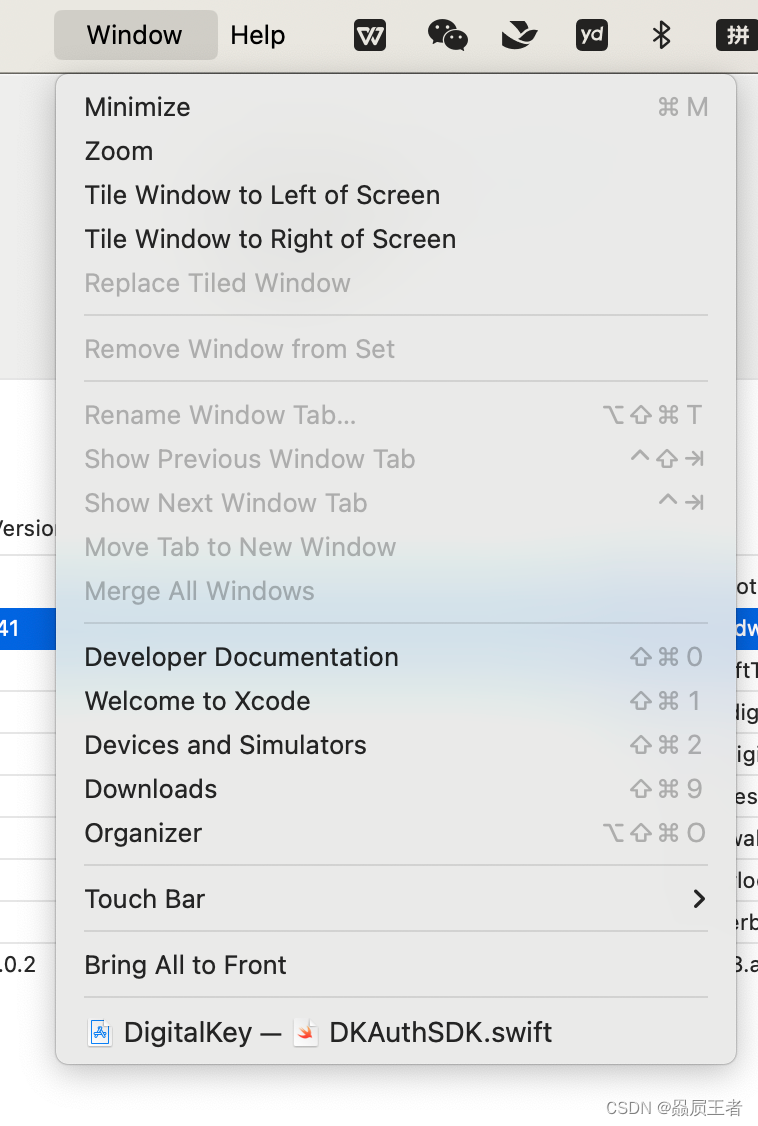758x1126 pixels.
Task: Expand the Touch Bar submenu arrow
Action: click(698, 898)
